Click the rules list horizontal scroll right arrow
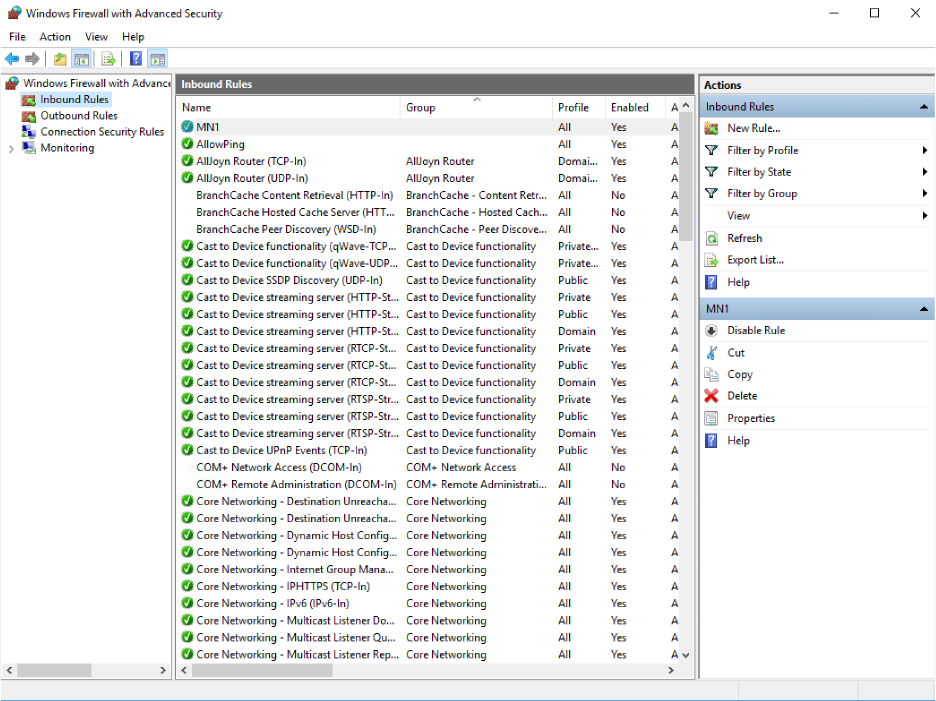The height and width of the screenshot is (701, 936). (x=671, y=671)
